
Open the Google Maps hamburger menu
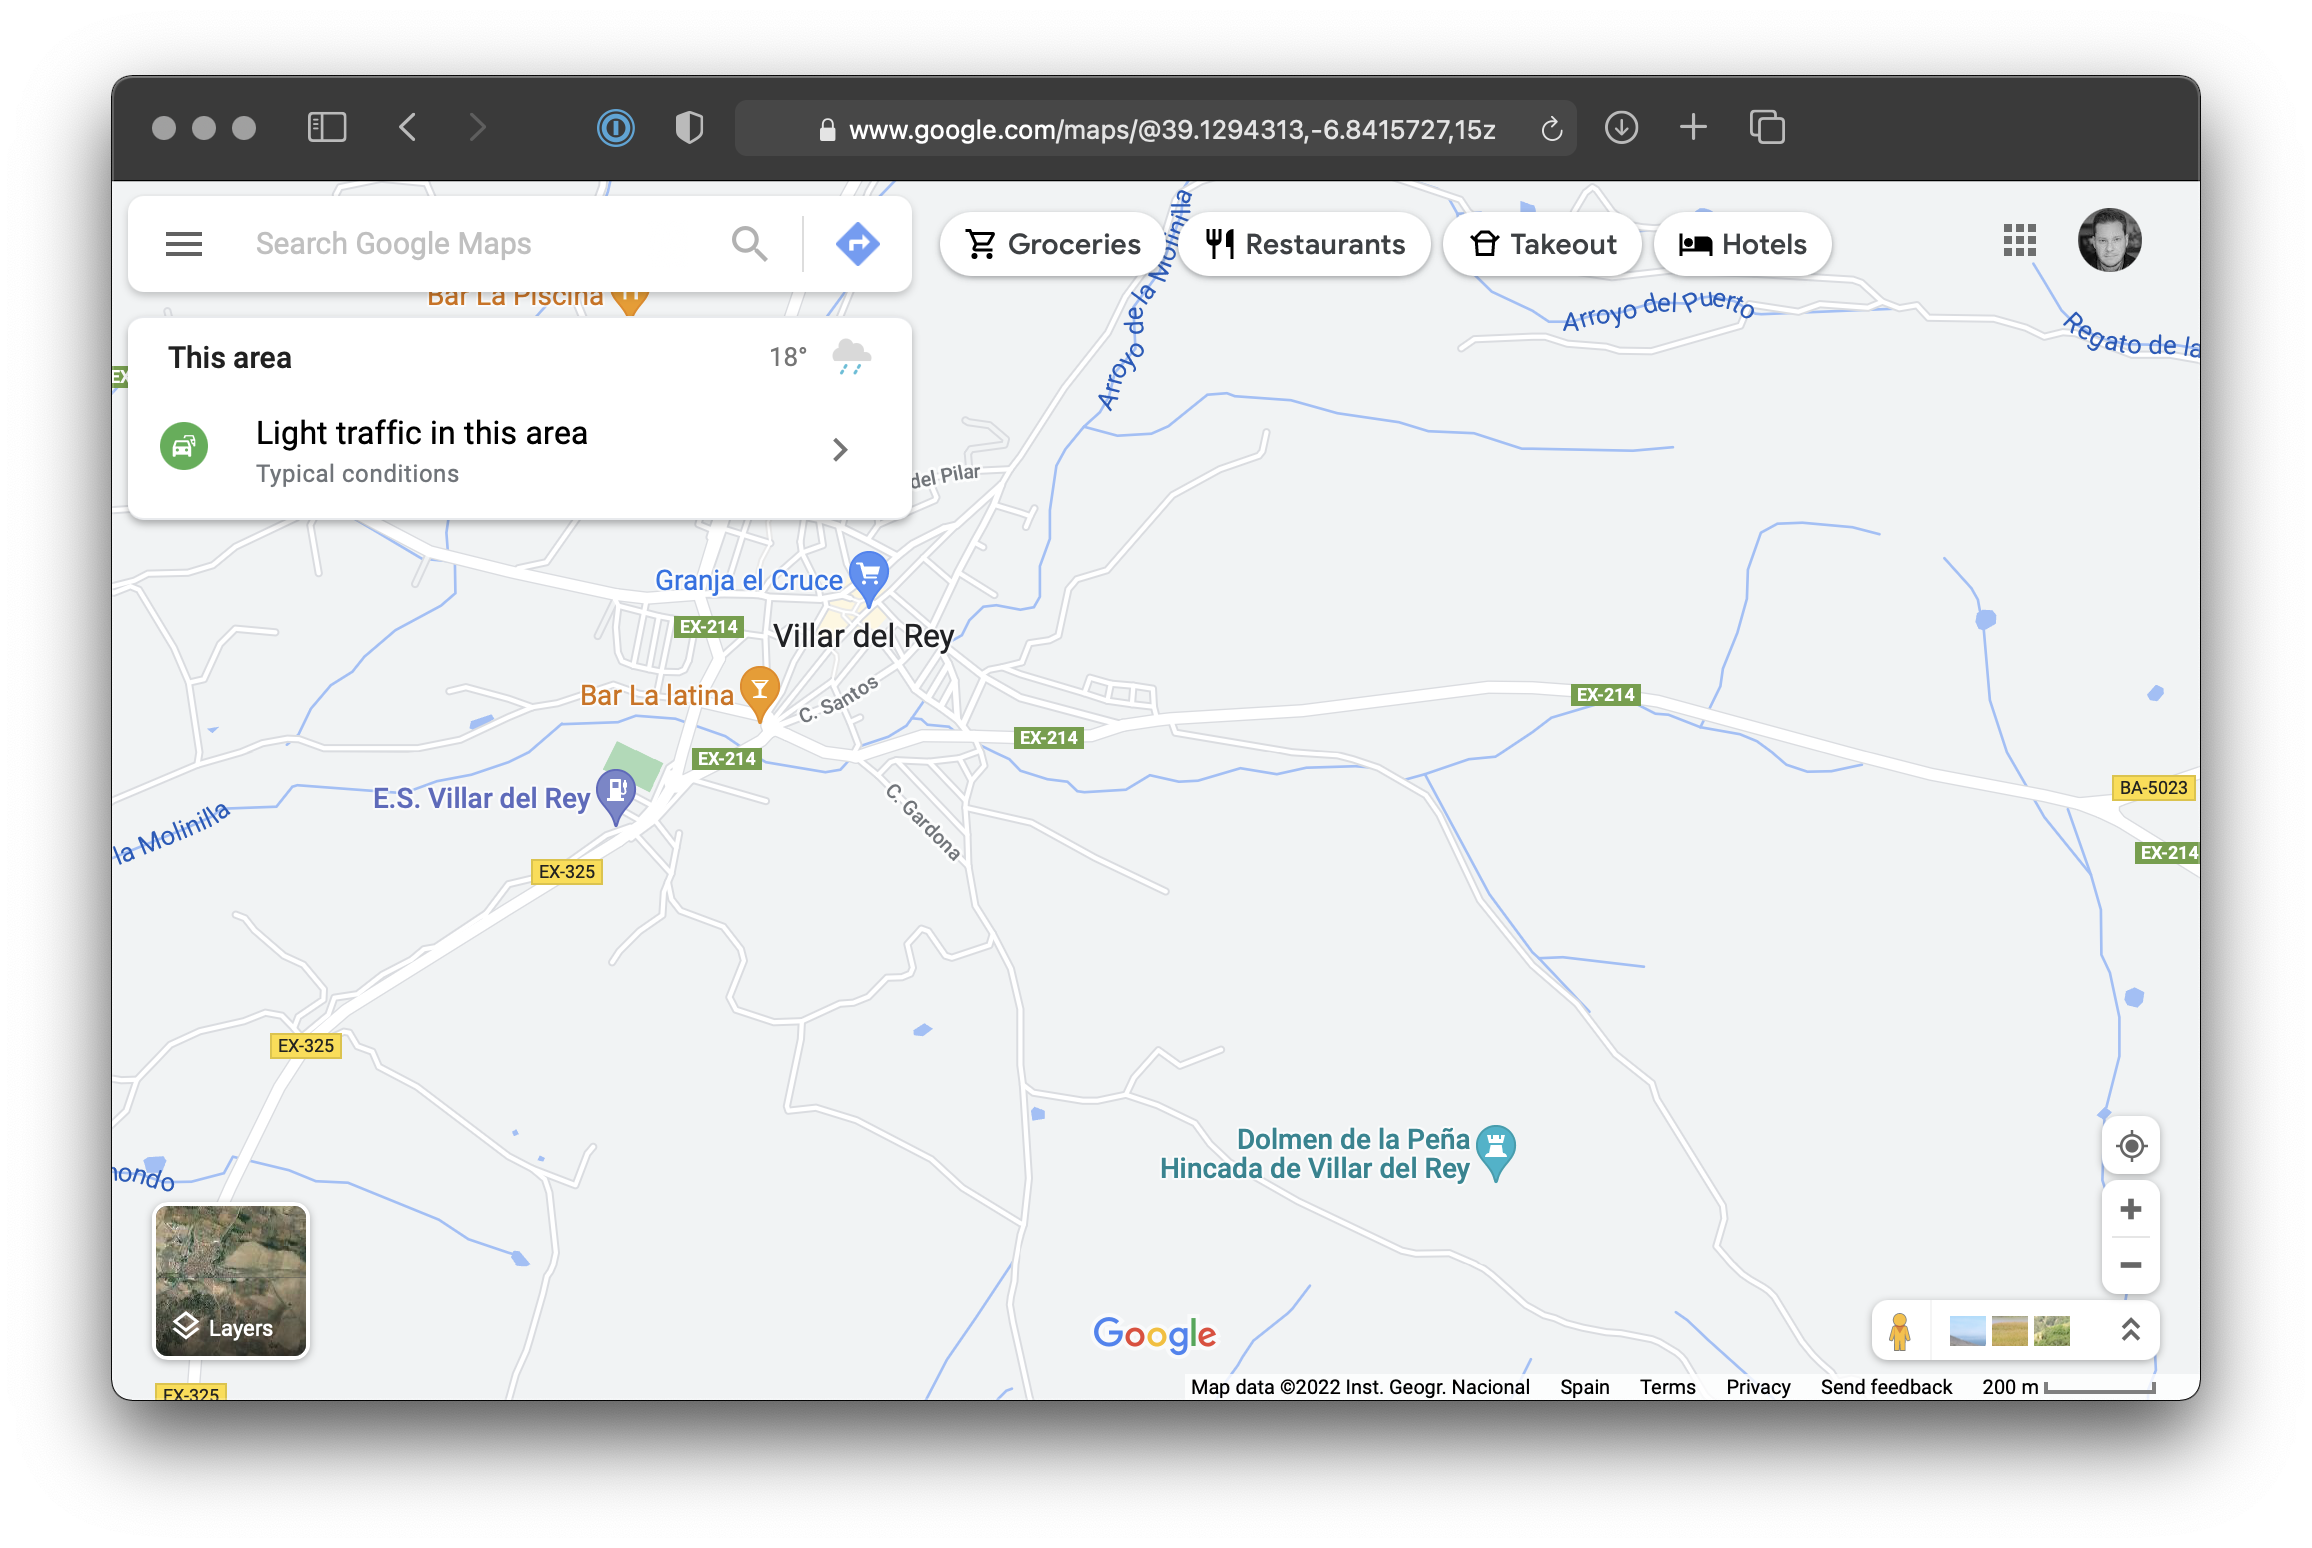[183, 244]
